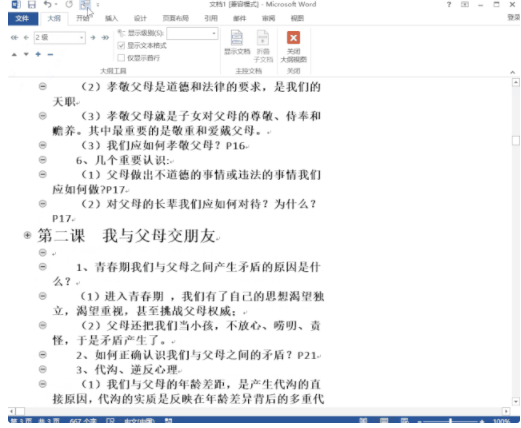Open ribbon display options icon
The width and height of the screenshot is (521, 428).
[465, 4]
